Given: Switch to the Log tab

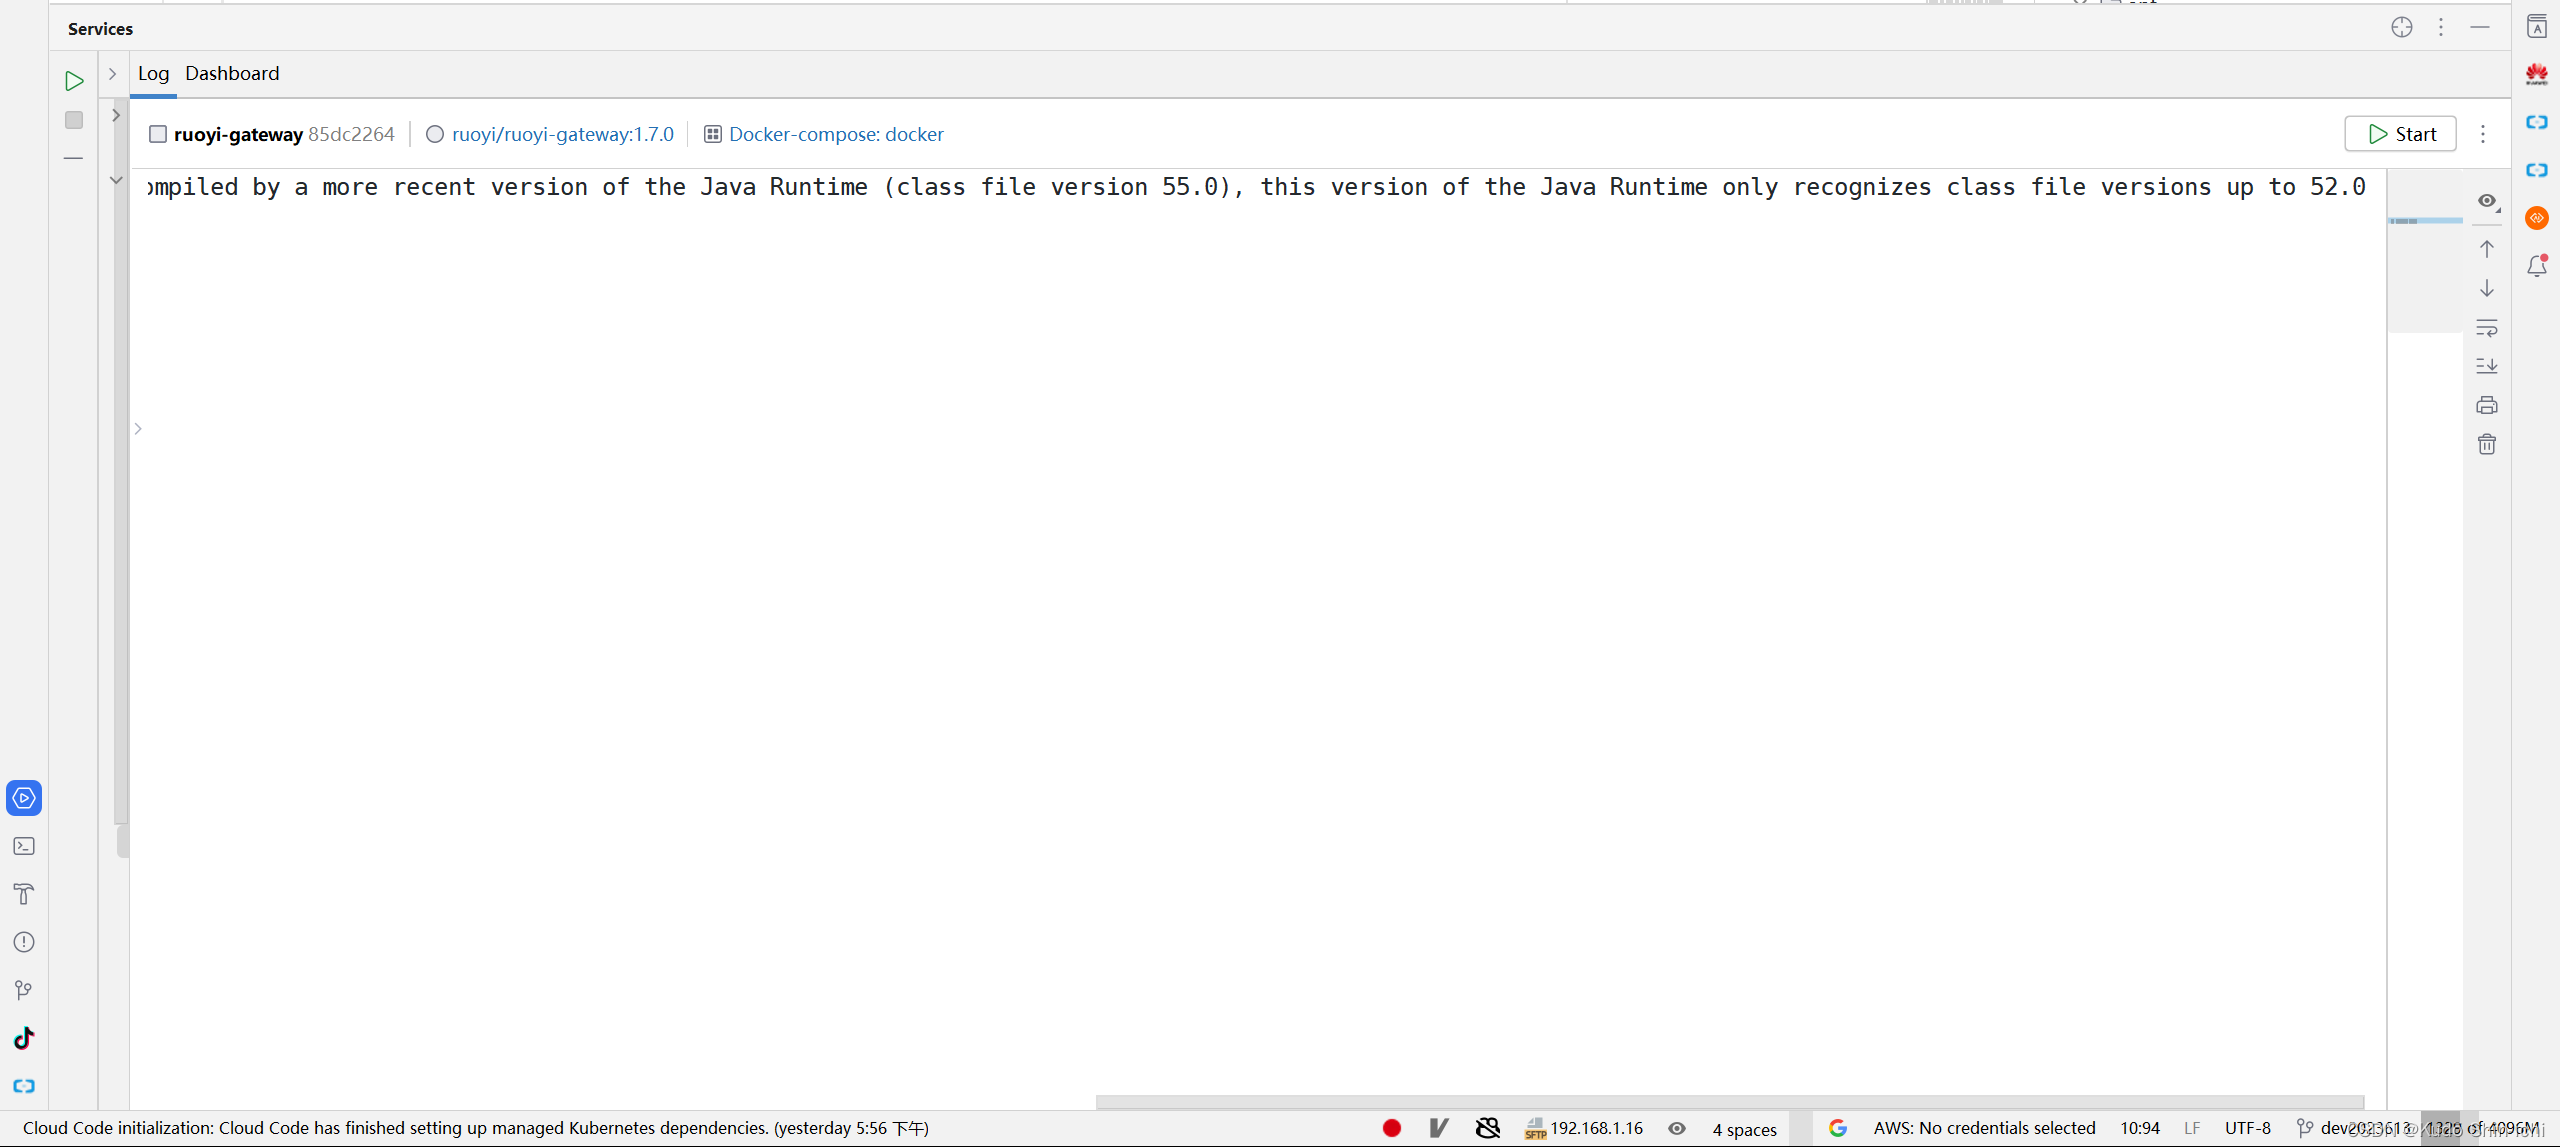Looking at the screenshot, I should 153,74.
